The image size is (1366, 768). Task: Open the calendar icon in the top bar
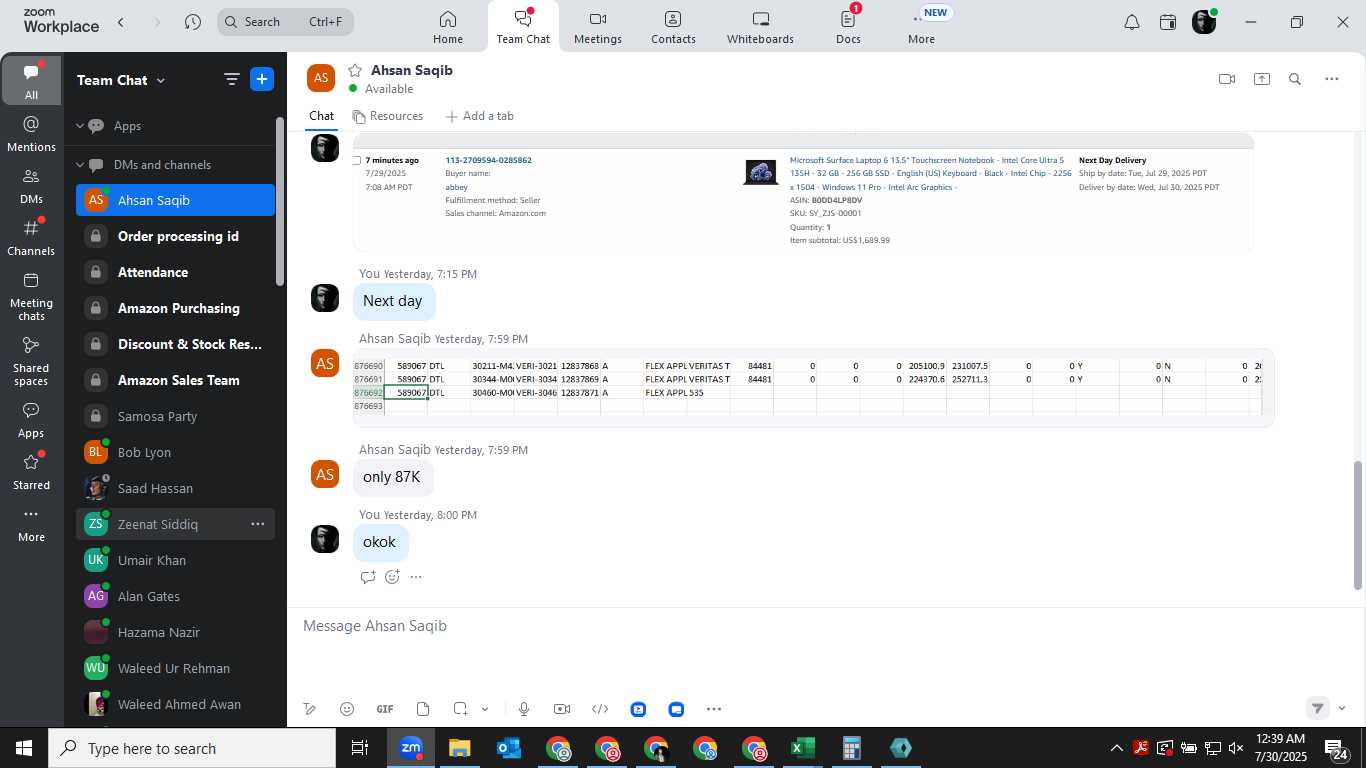click(1168, 22)
